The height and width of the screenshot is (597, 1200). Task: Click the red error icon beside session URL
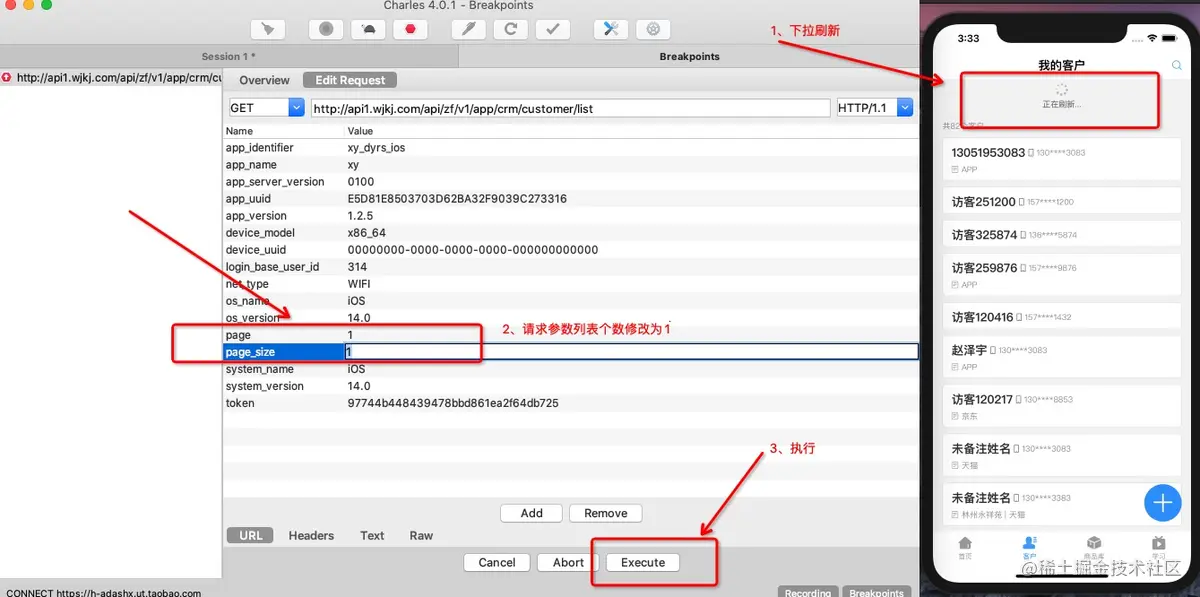[x=7, y=77]
